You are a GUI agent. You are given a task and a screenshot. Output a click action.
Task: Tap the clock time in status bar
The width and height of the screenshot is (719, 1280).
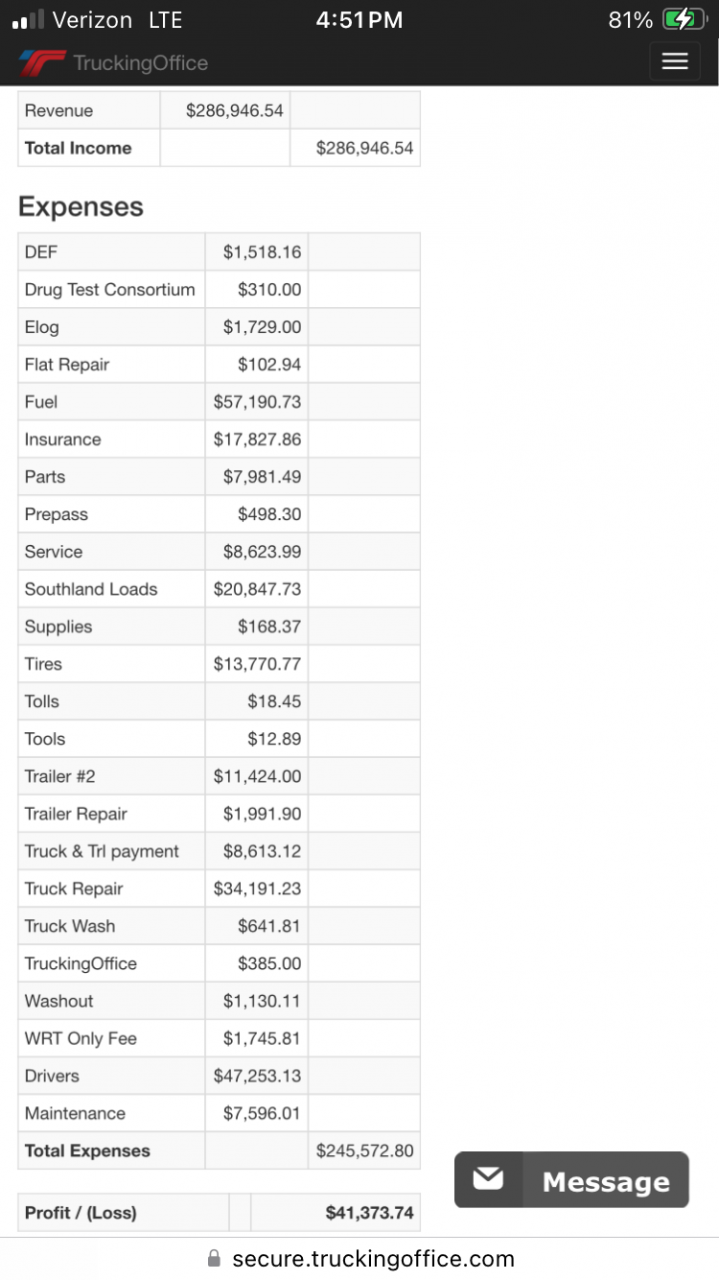pos(359,20)
